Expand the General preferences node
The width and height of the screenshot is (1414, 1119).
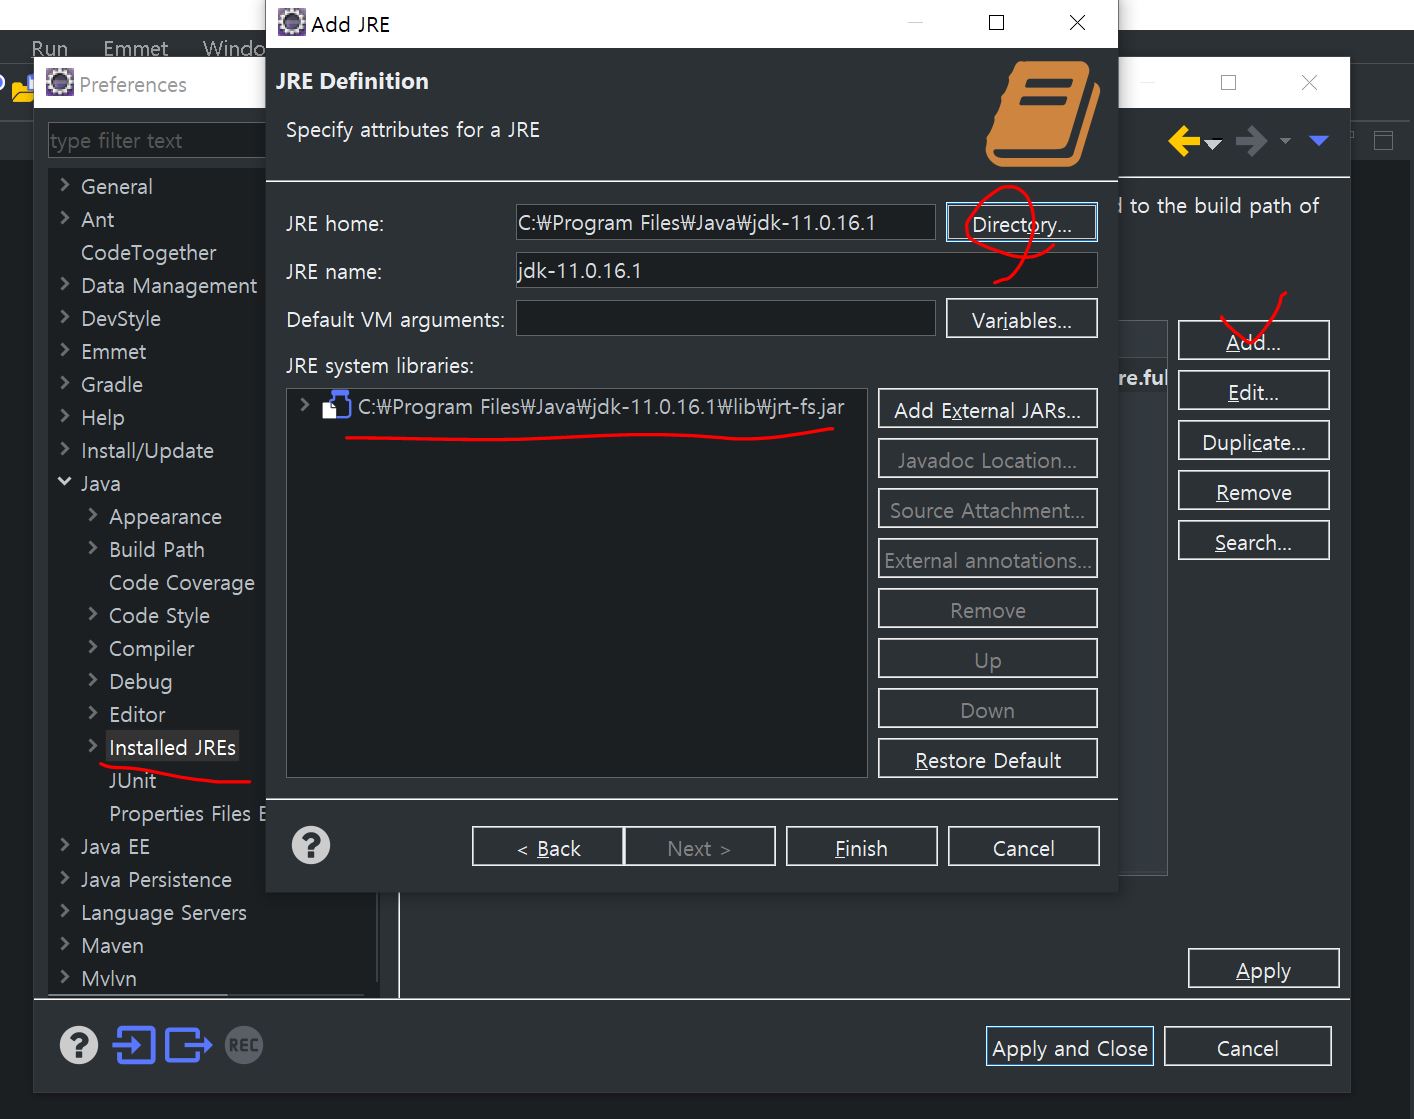[x=65, y=185]
